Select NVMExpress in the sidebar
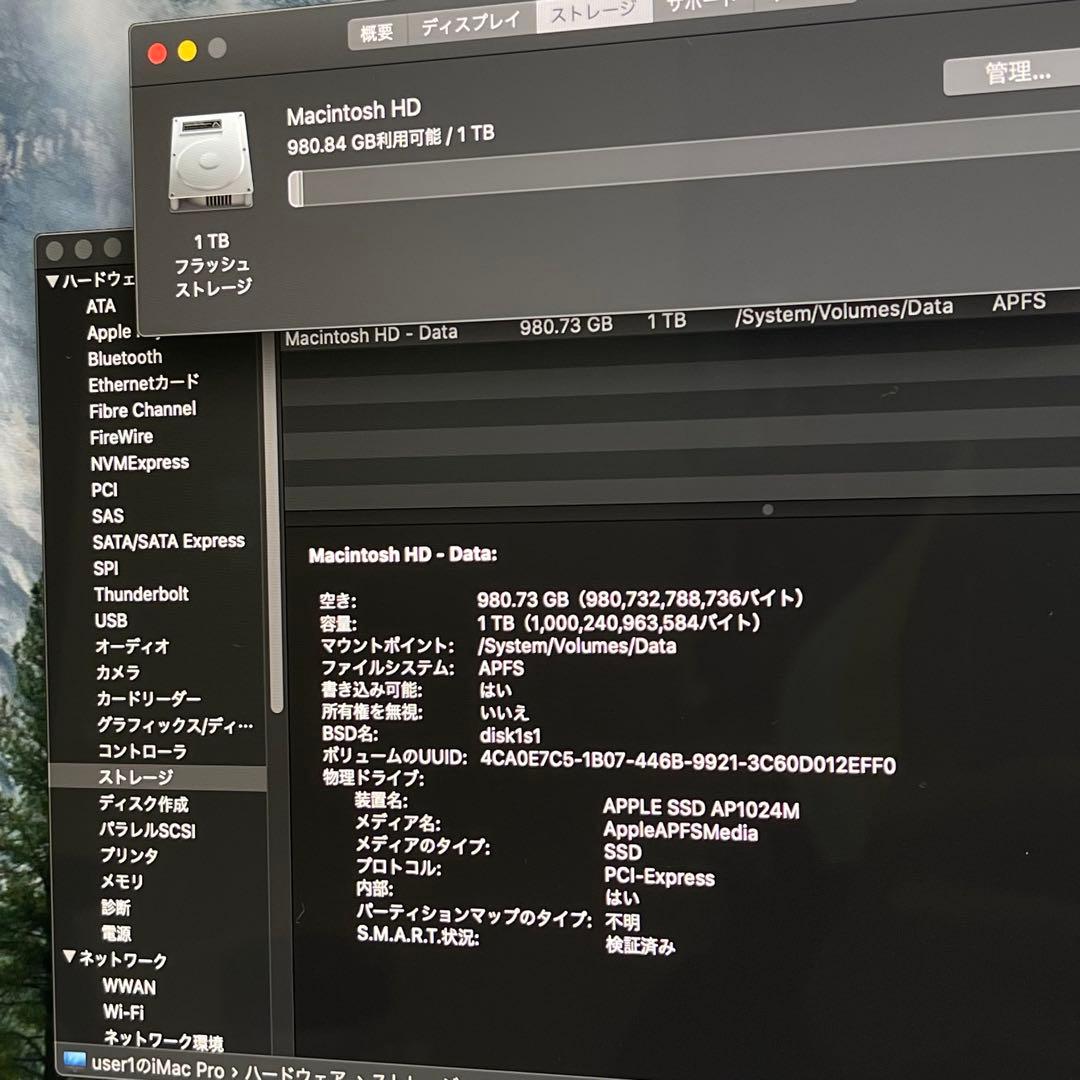This screenshot has height=1080, width=1080. click(x=140, y=463)
